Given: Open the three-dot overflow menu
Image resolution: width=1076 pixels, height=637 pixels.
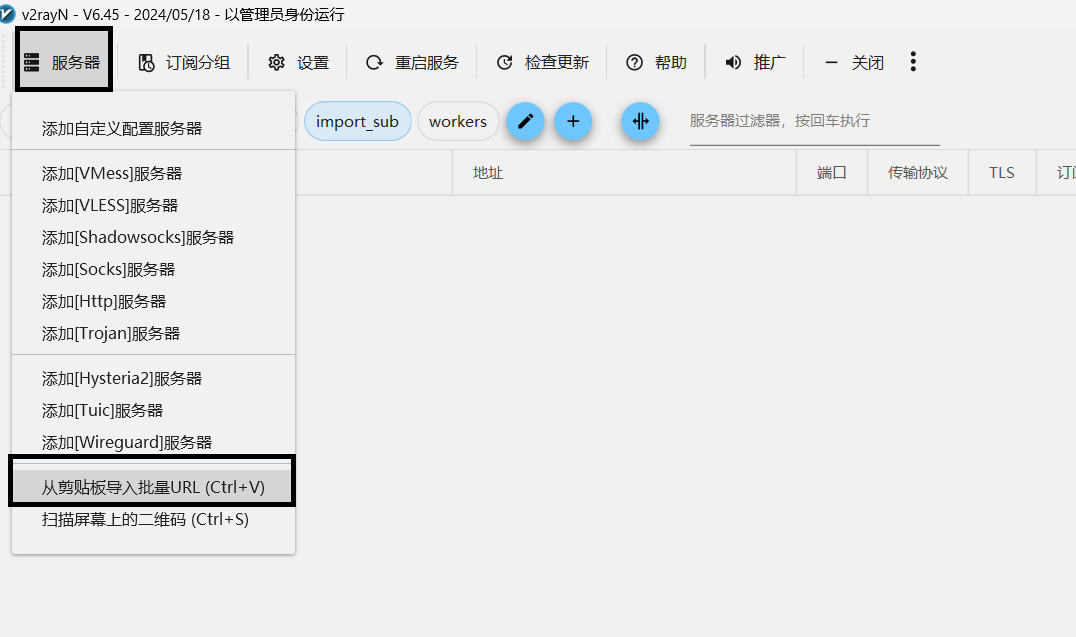Looking at the screenshot, I should 913,62.
